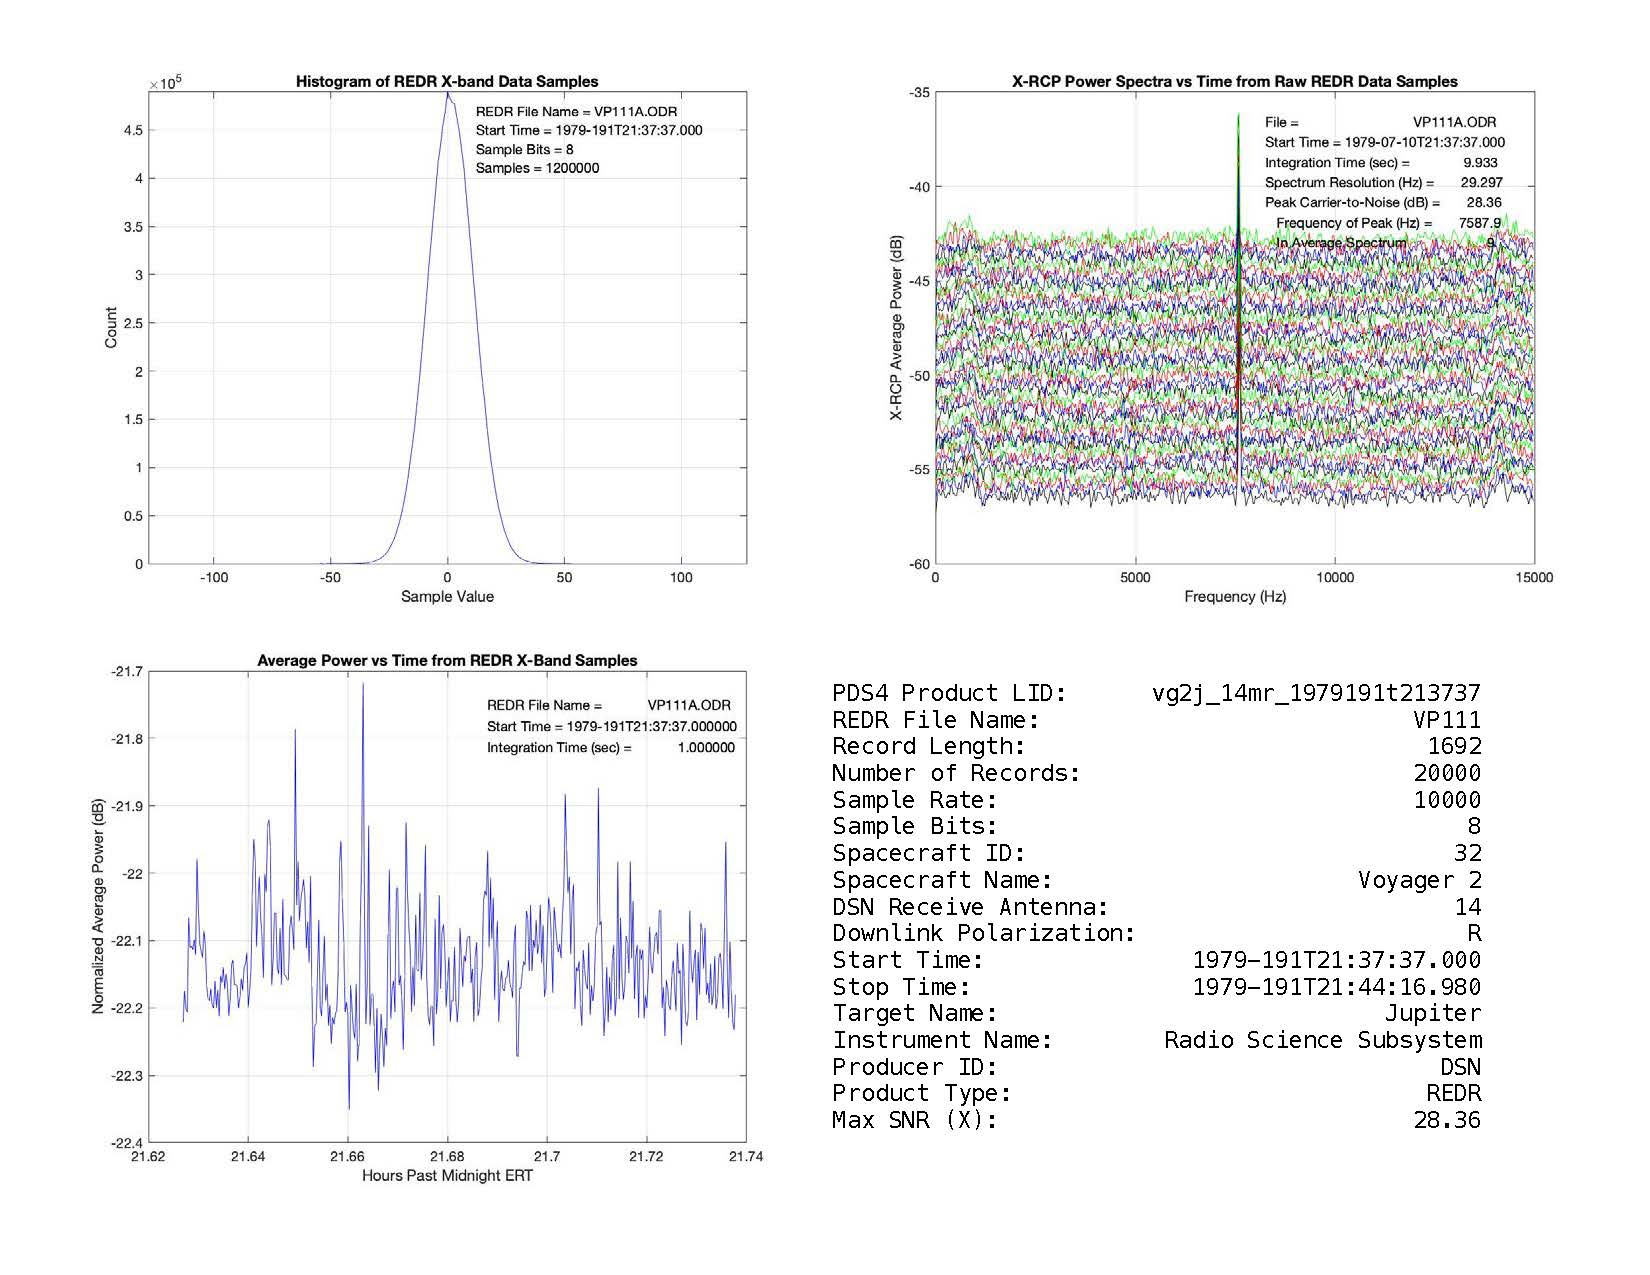Viewport: 1650px width, 1275px height.
Task: Click the 'Count' y-axis label on histogram
Action: (x=111, y=328)
